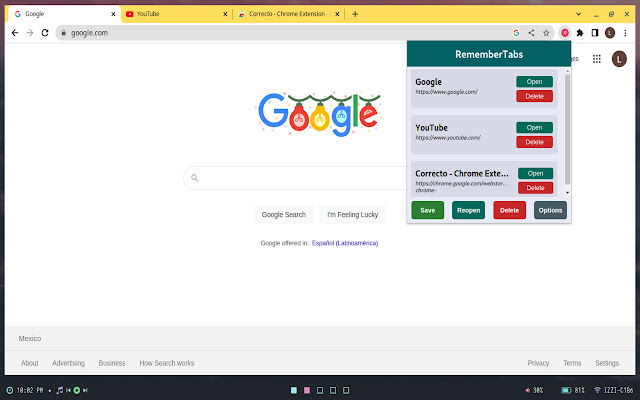The height and width of the screenshot is (400, 640).
Task: Switch to the pink workspace indicator
Action: click(x=307, y=390)
